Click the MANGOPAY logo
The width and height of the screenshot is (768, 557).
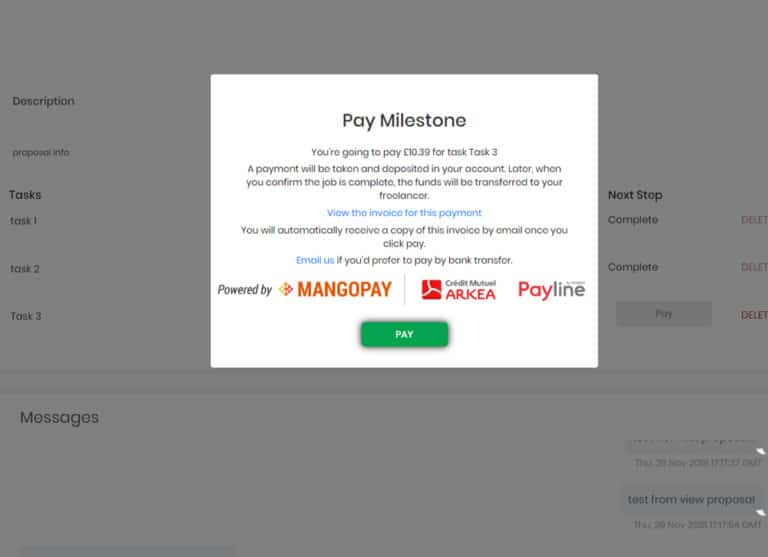pos(335,289)
